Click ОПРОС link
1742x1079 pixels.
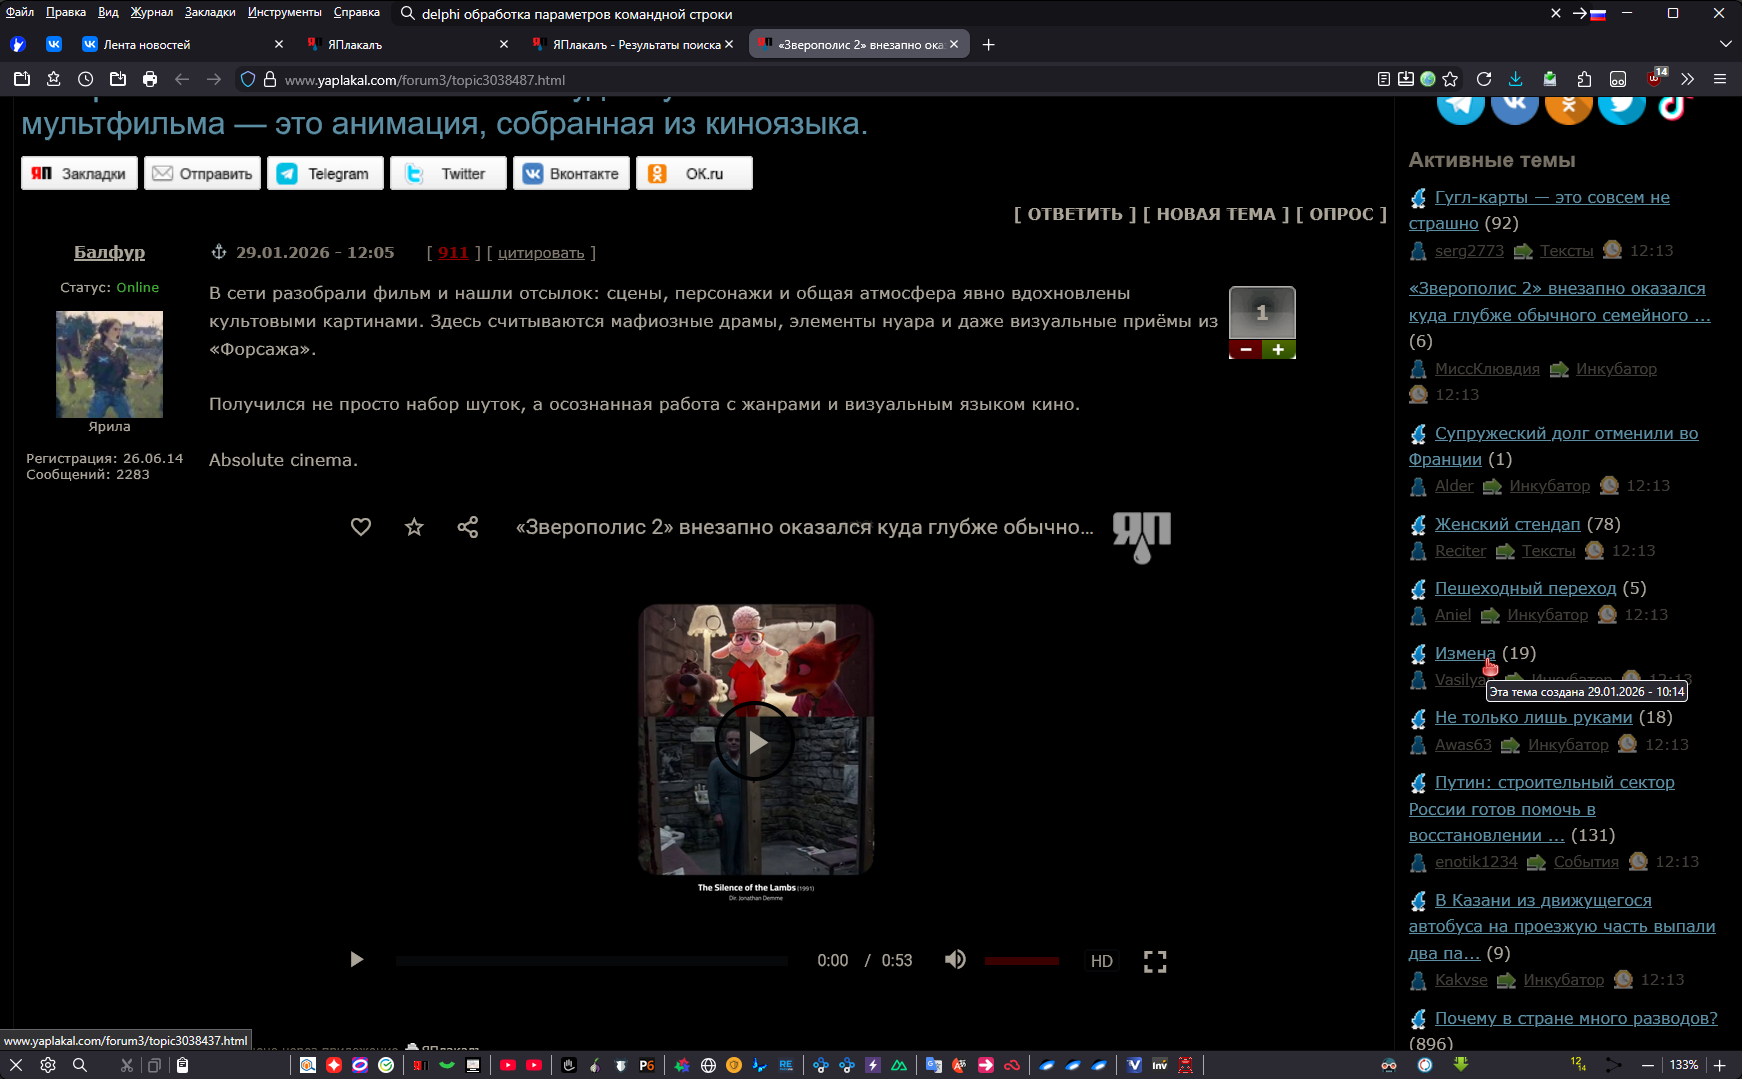pos(1341,214)
